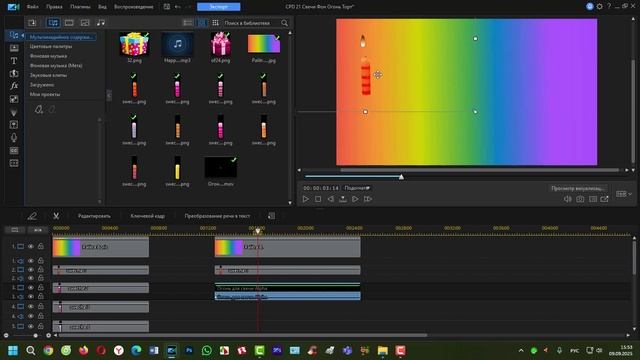
Task: Click the search magnifier in library
Action: click(284, 23)
